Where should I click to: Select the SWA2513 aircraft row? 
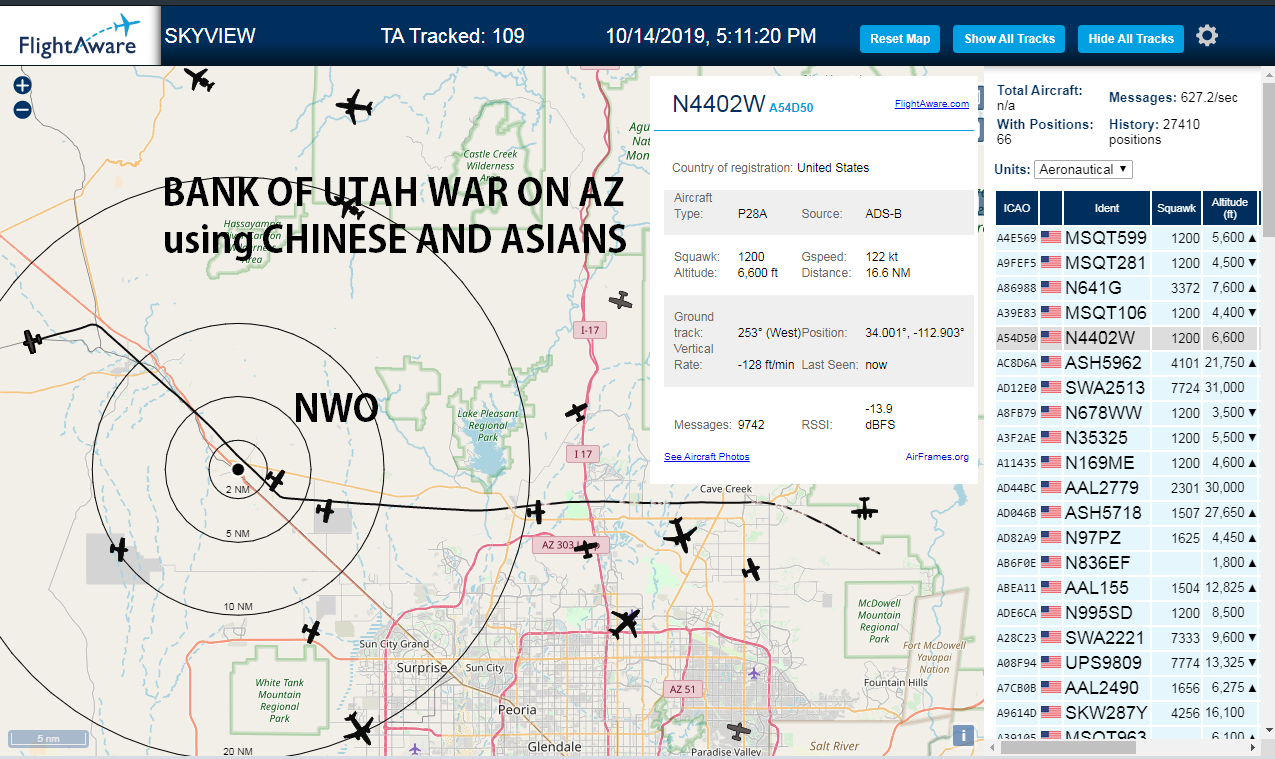point(1127,388)
